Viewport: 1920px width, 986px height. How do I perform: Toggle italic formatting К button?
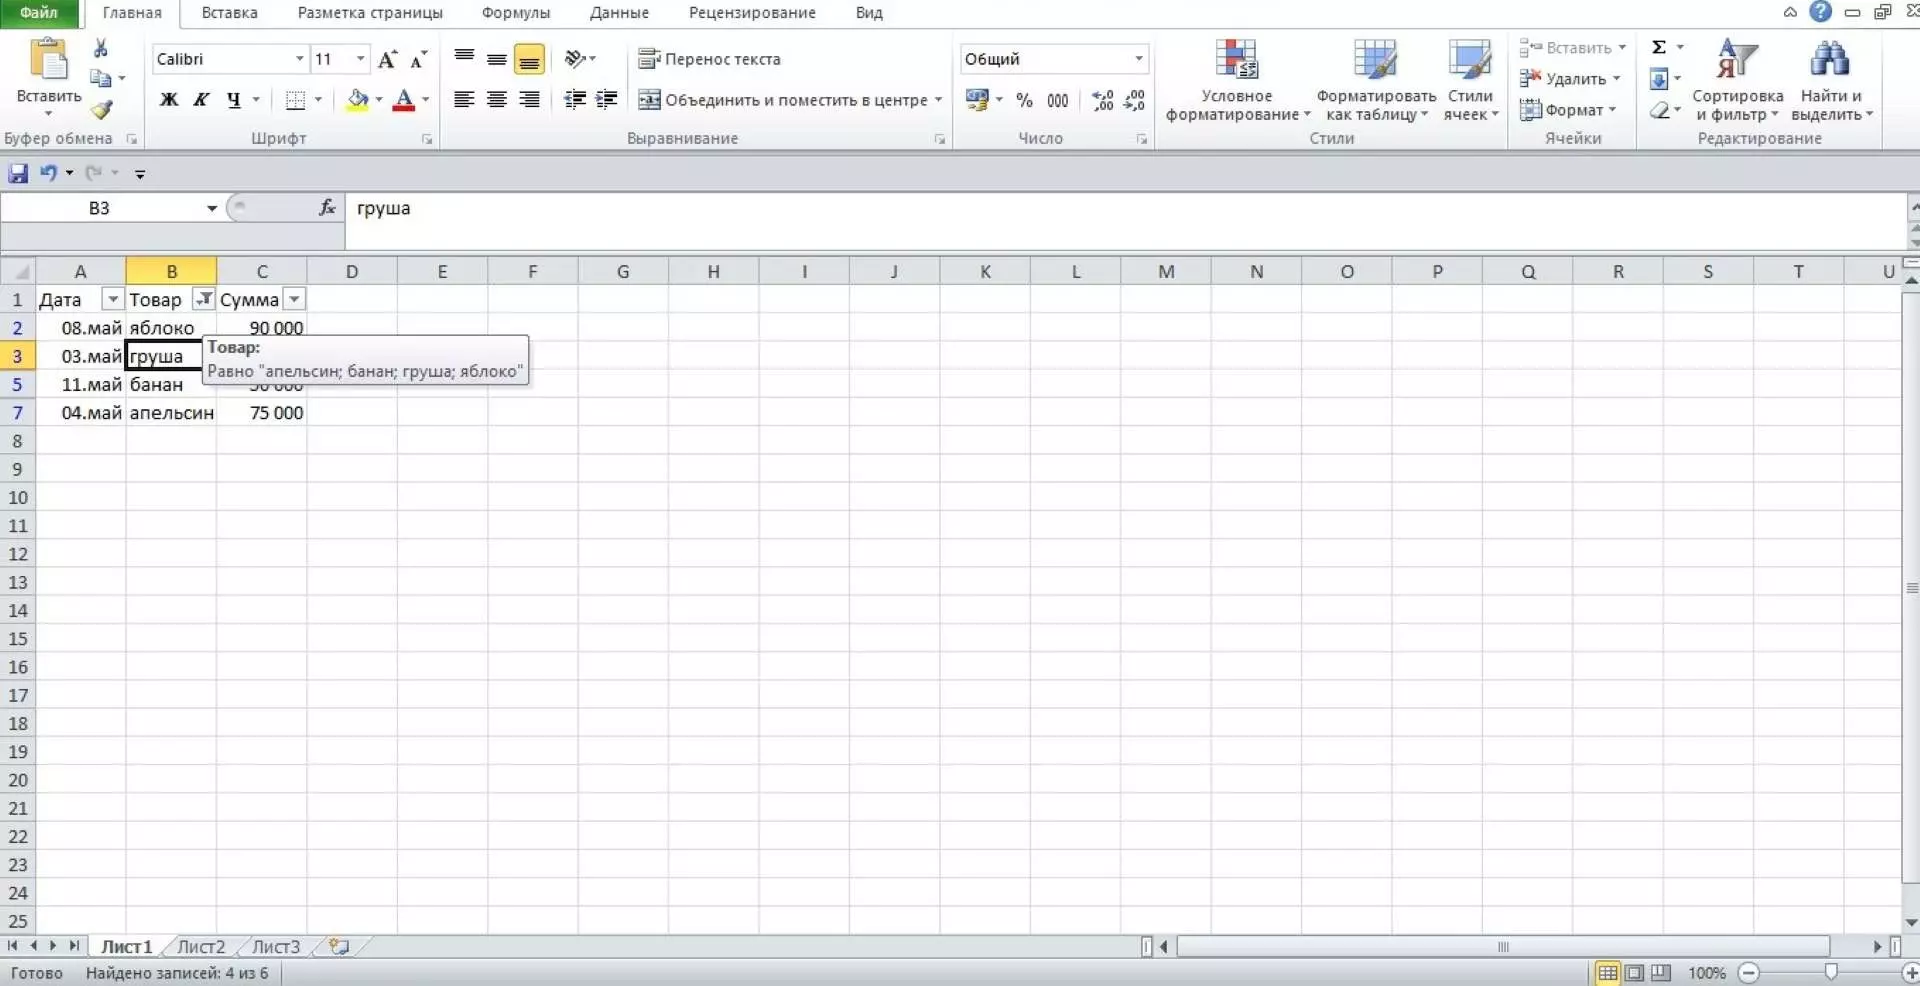[x=201, y=100]
